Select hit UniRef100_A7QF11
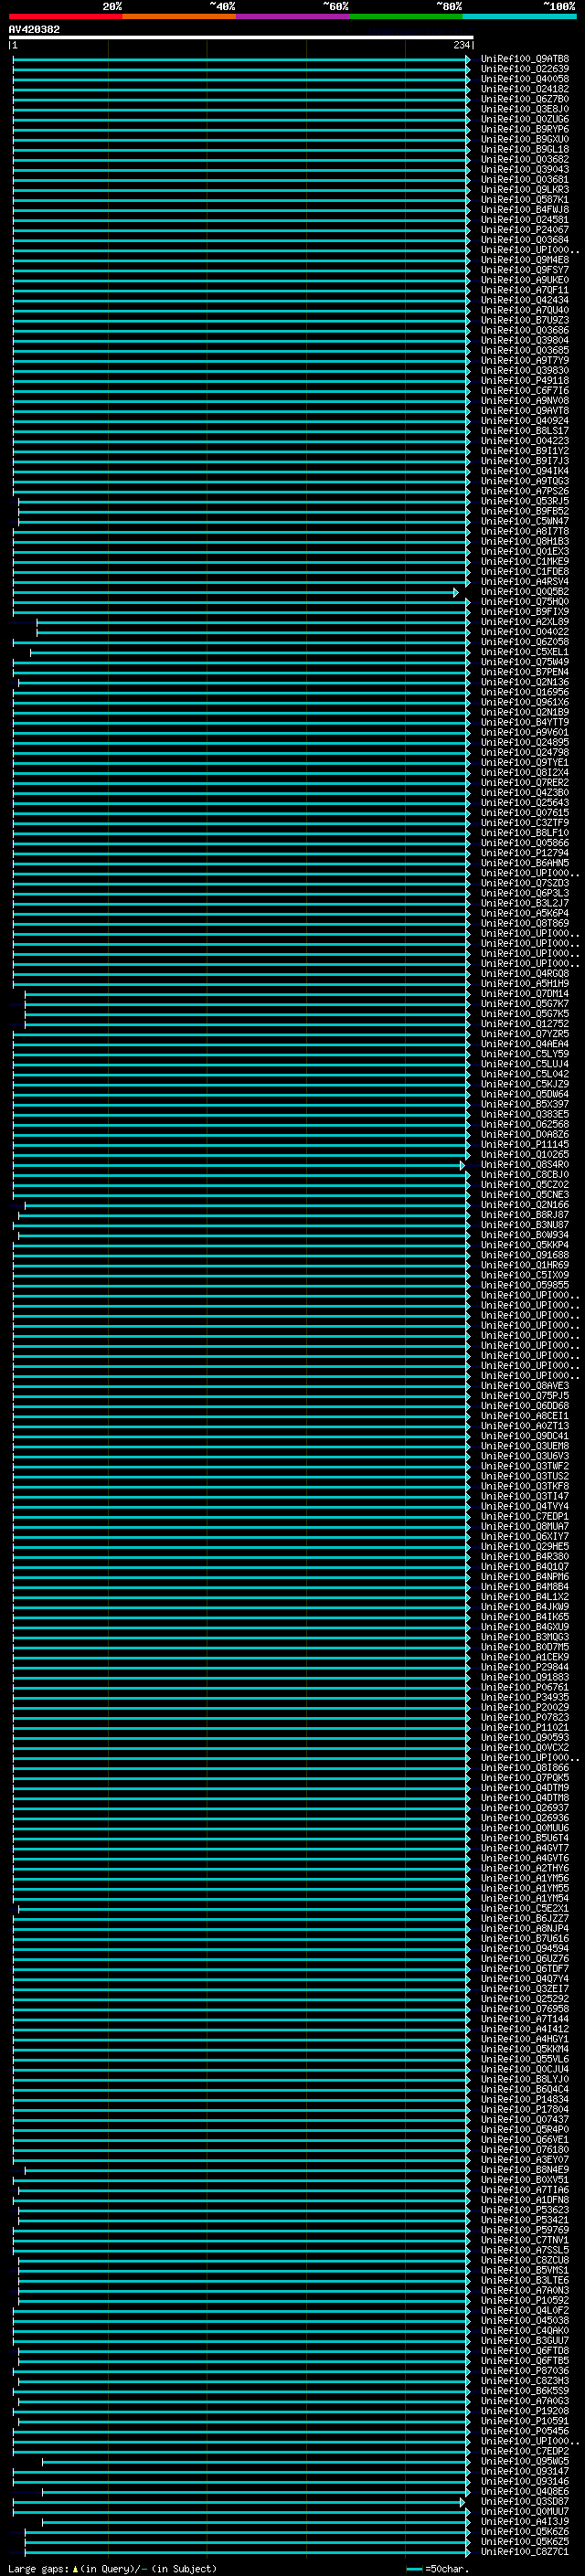585x2576 pixels. pyautogui.click(x=525, y=290)
